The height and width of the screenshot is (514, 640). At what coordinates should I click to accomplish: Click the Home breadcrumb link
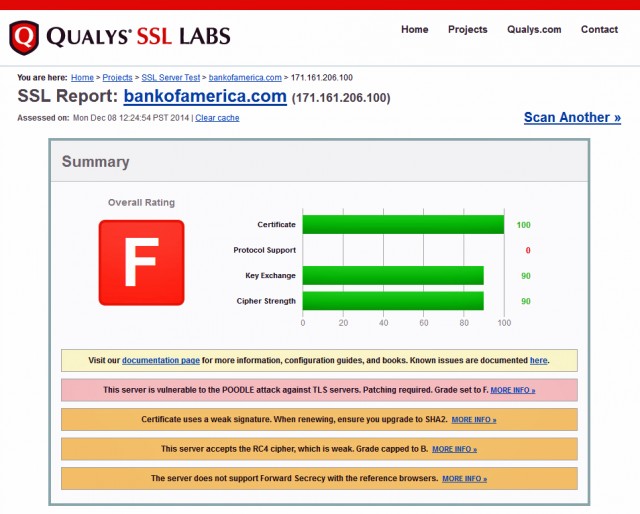point(82,78)
